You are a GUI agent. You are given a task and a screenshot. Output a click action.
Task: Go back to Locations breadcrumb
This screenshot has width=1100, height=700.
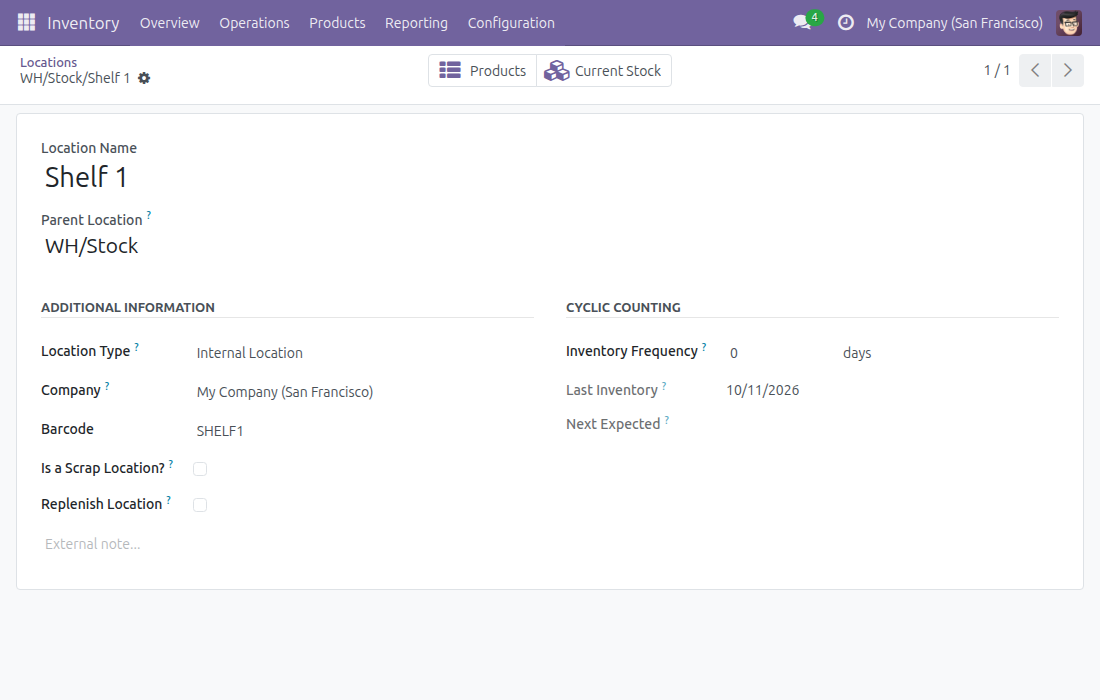48,62
